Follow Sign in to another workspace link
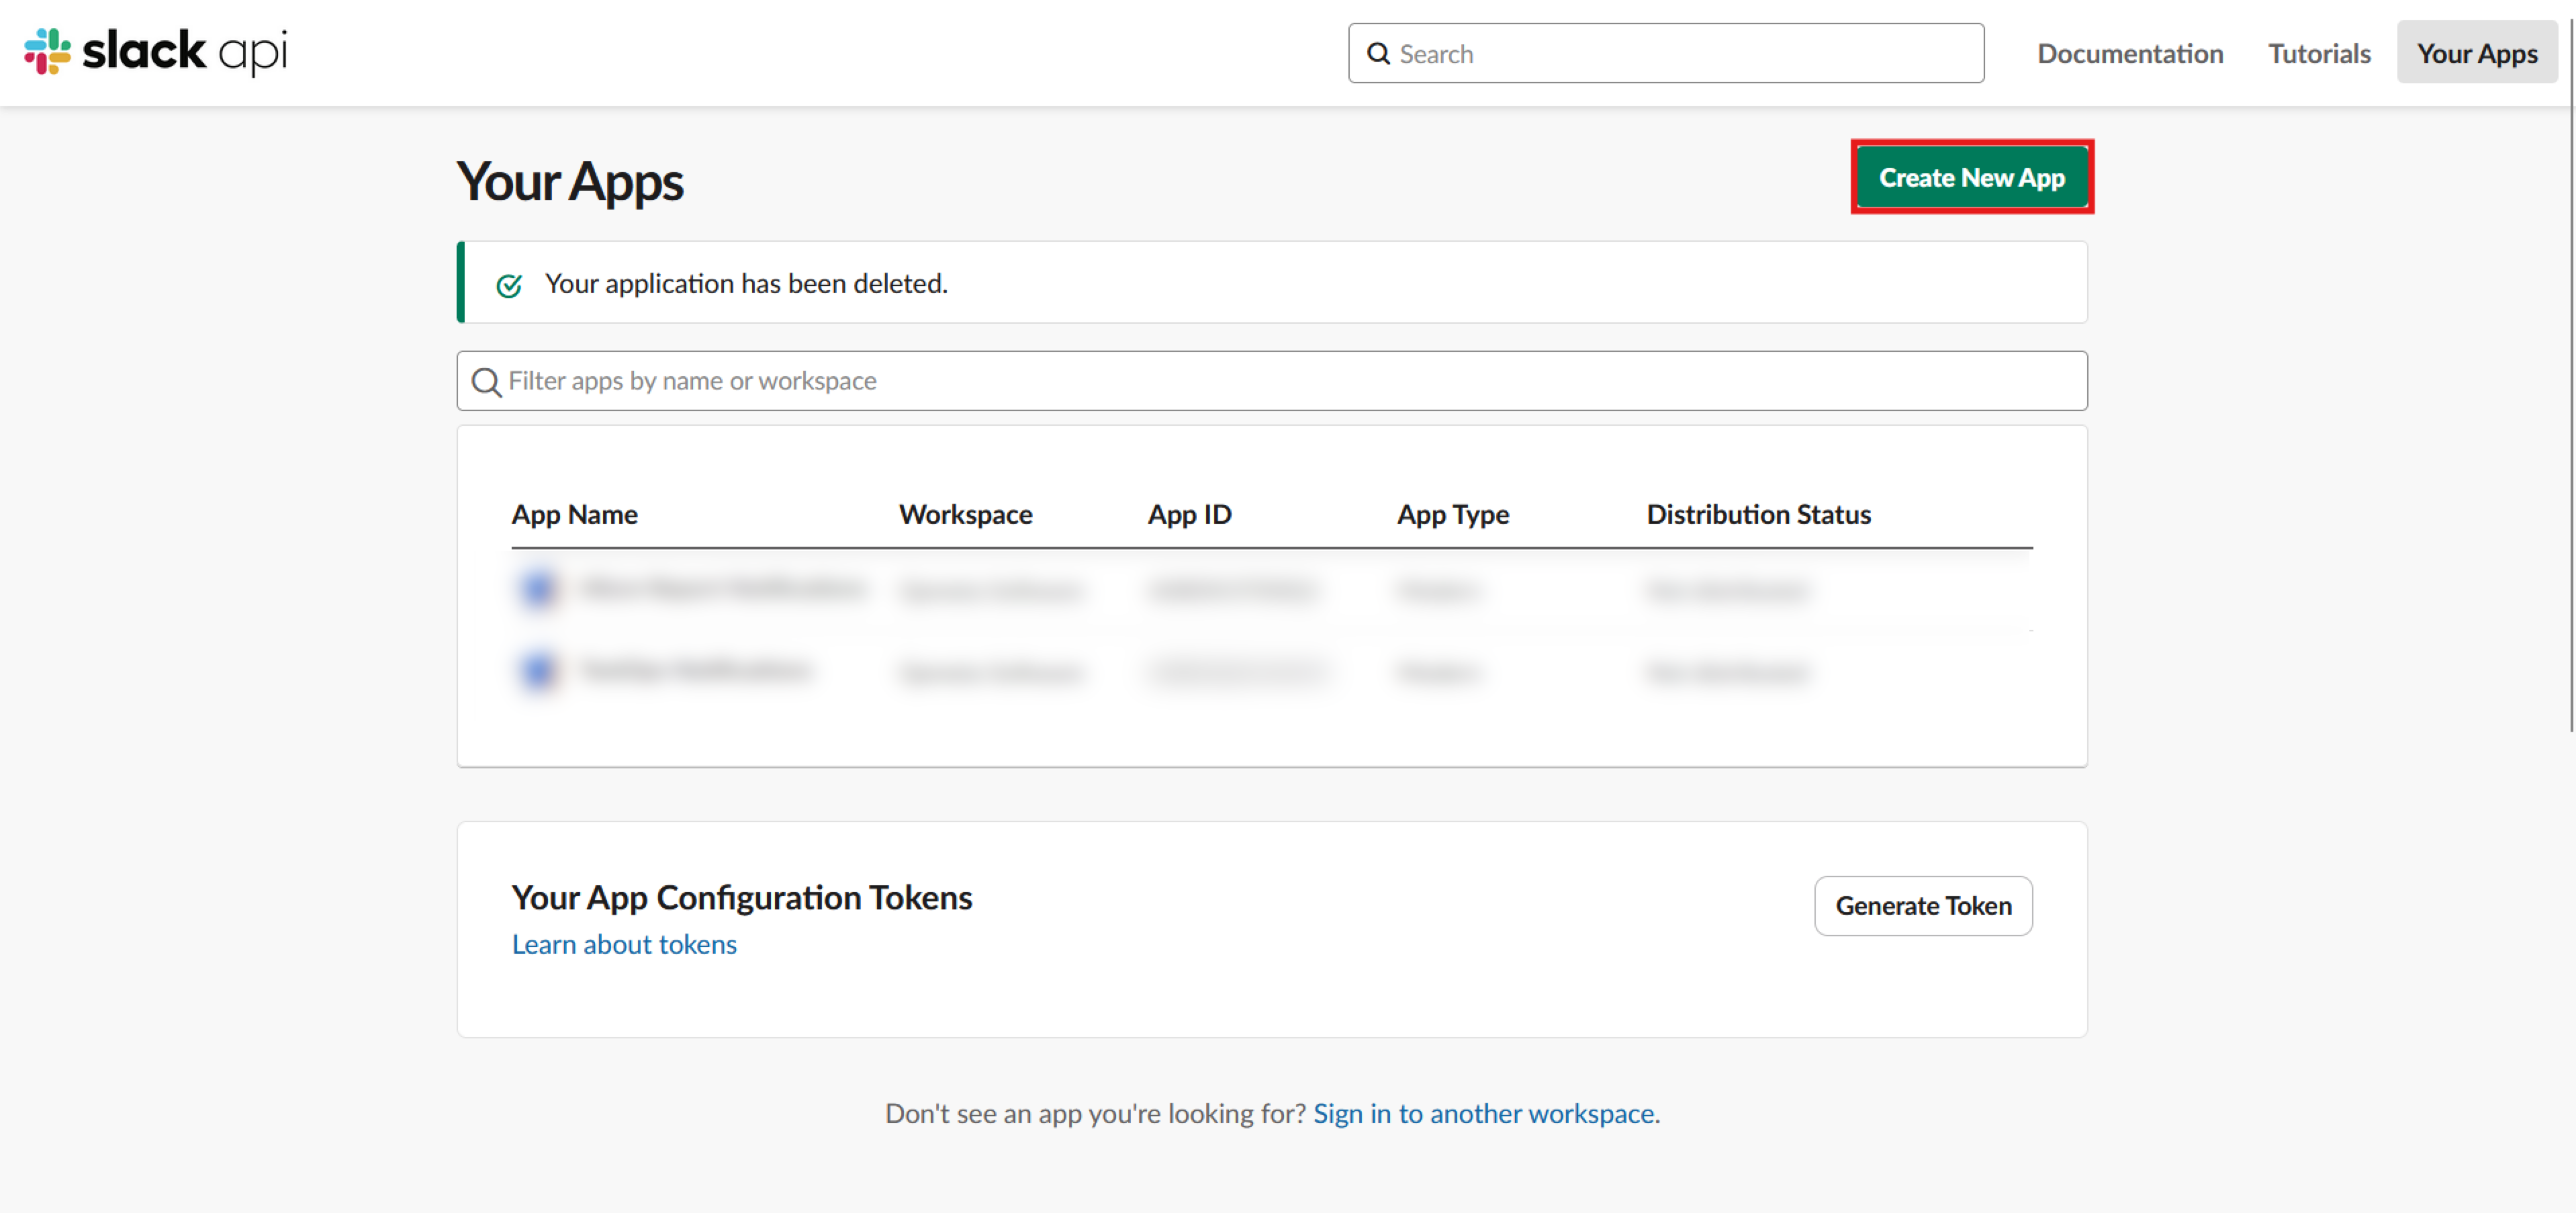 (x=1483, y=1113)
